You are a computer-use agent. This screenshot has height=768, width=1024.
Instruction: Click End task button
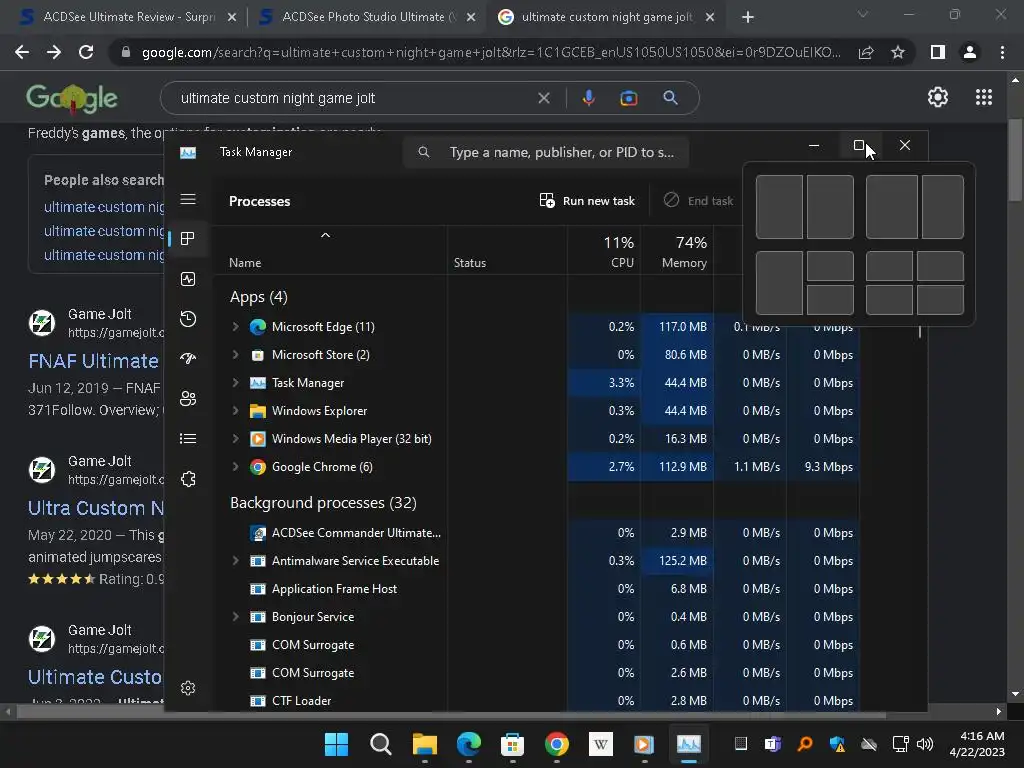[698, 201]
